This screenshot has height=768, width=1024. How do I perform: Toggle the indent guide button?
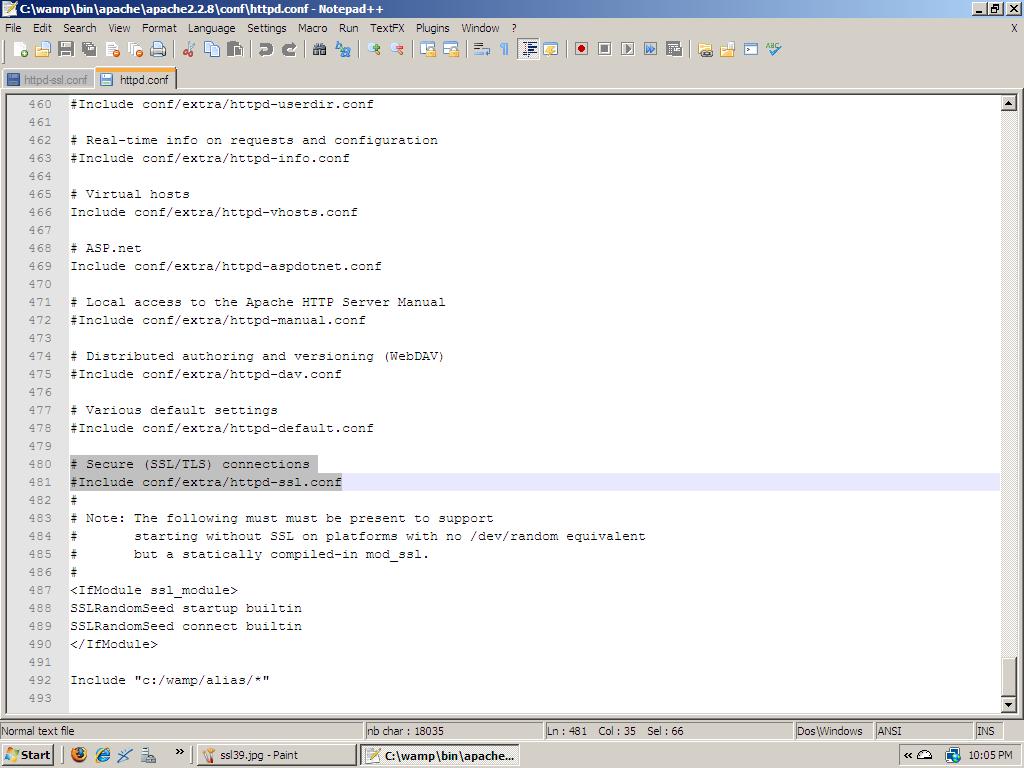(528, 49)
